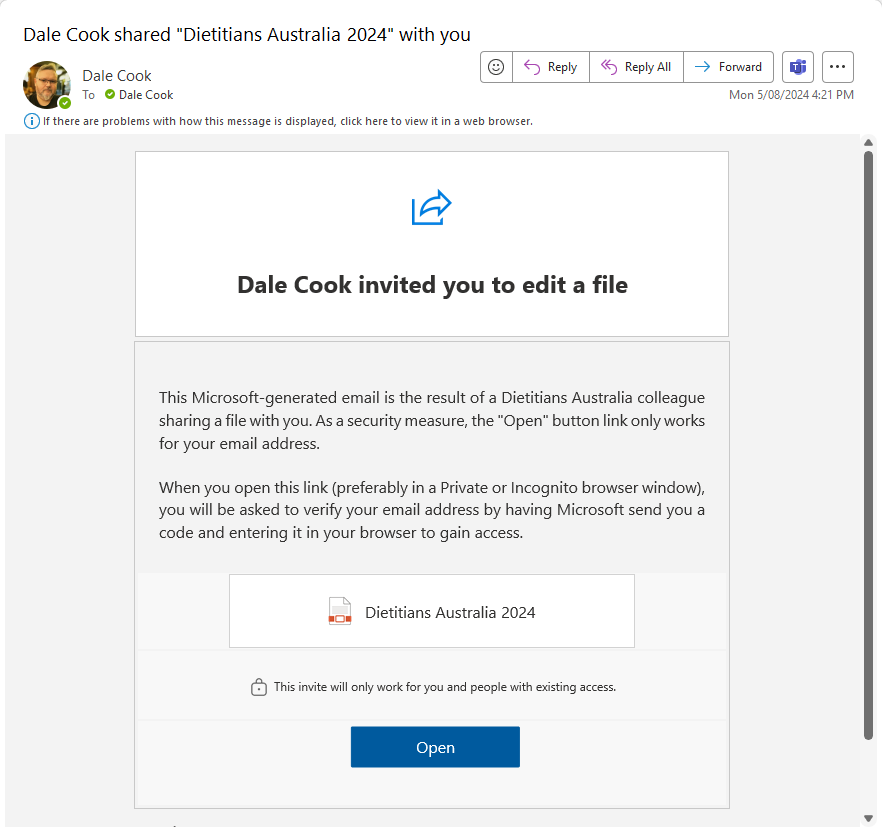Click the scrollbar down arrow
Image resolution: width=882 pixels, height=827 pixels.
(x=869, y=818)
